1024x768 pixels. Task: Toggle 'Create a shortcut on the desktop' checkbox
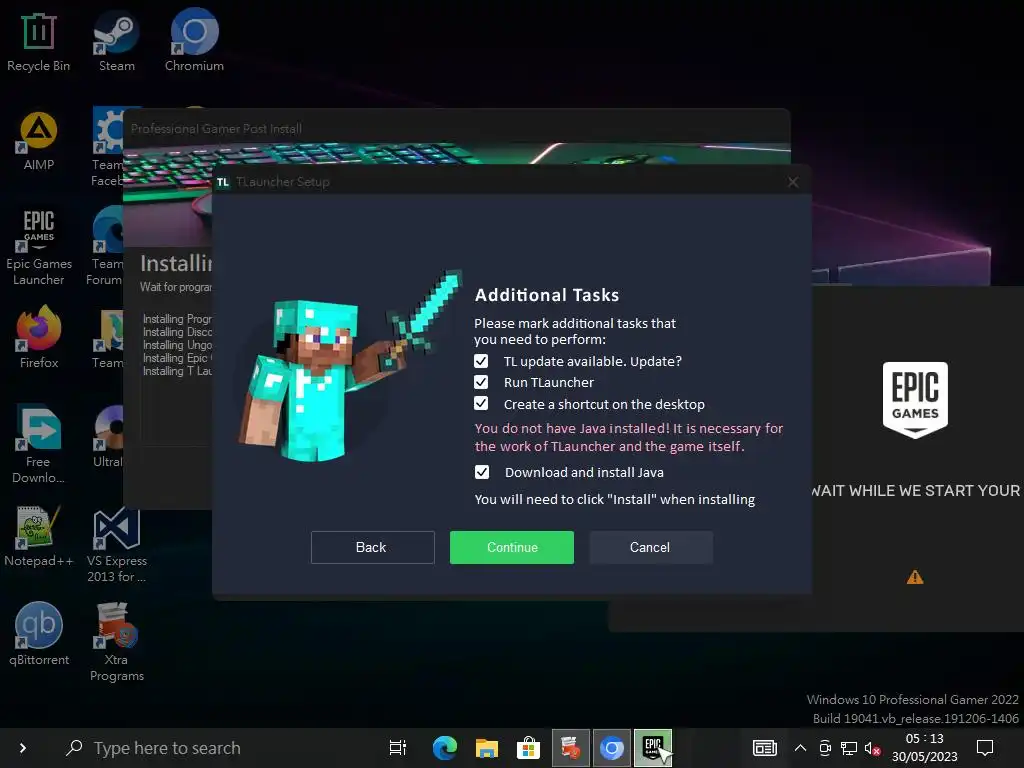(481, 404)
